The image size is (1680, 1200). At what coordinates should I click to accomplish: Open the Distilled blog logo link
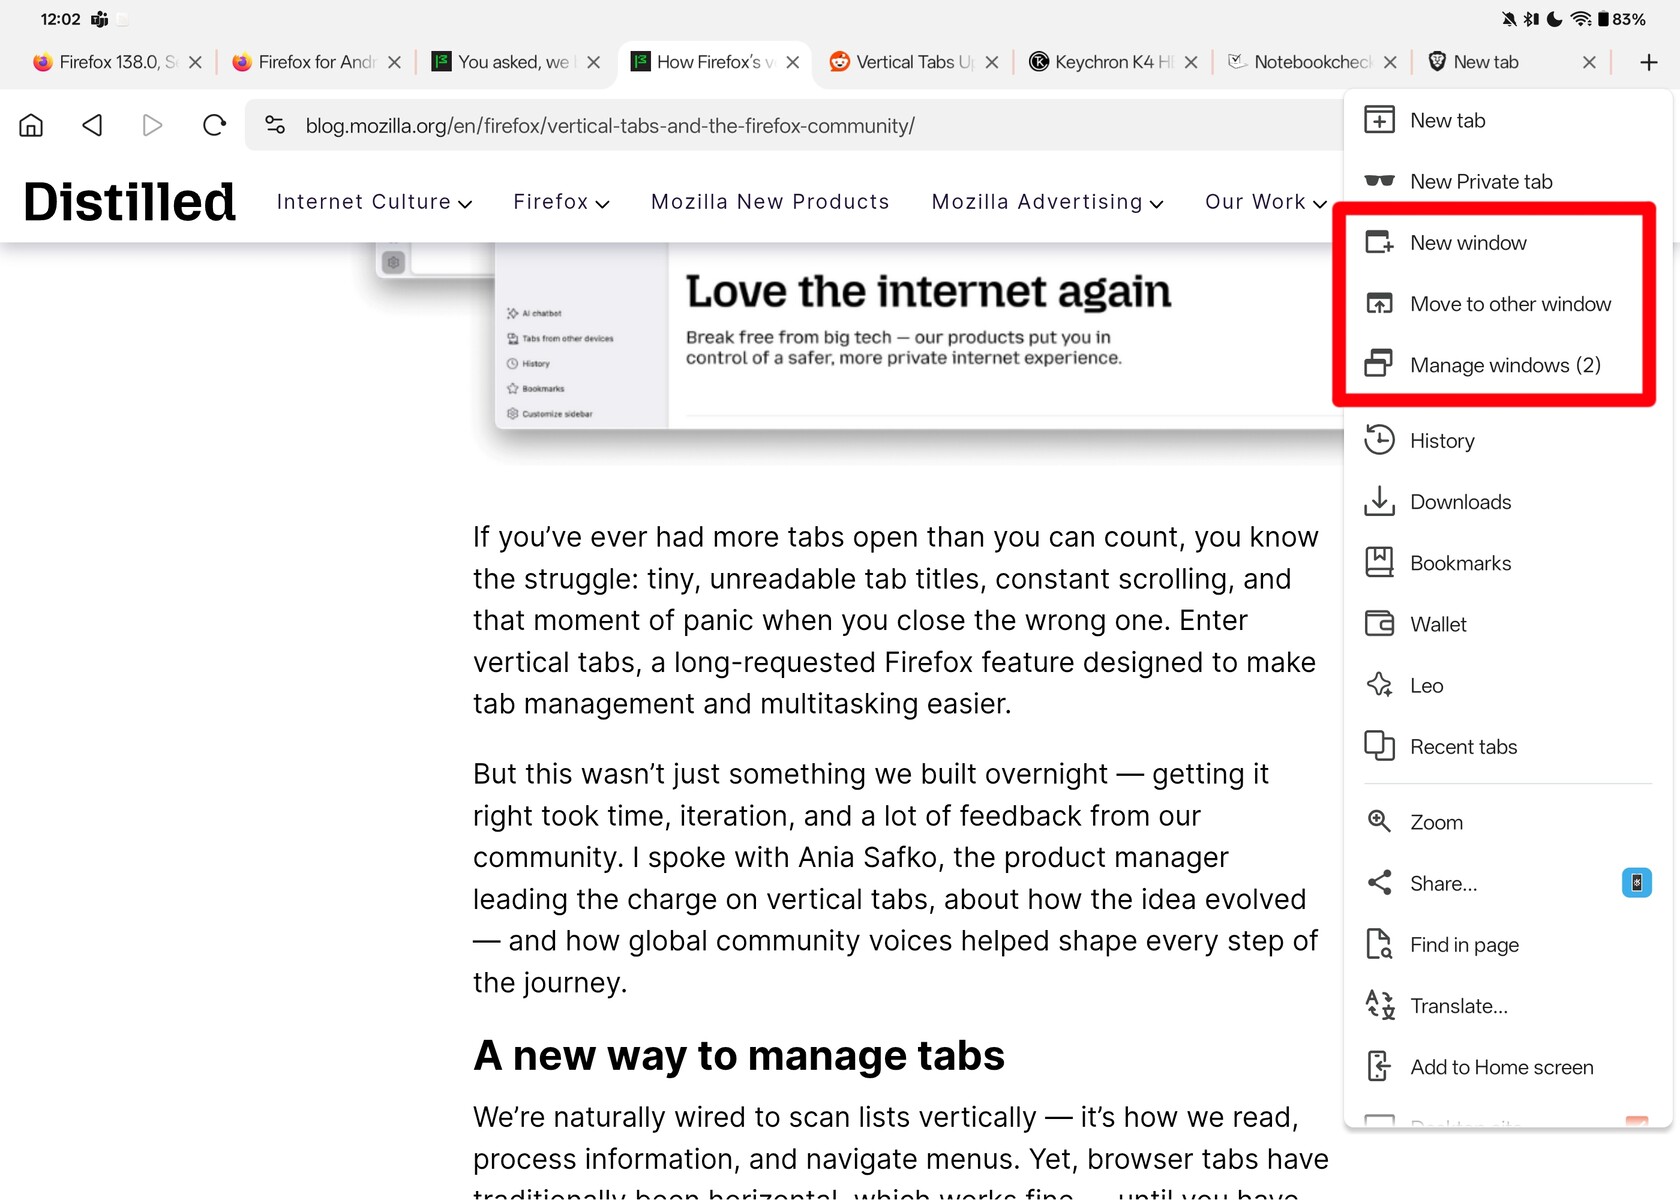coord(129,202)
